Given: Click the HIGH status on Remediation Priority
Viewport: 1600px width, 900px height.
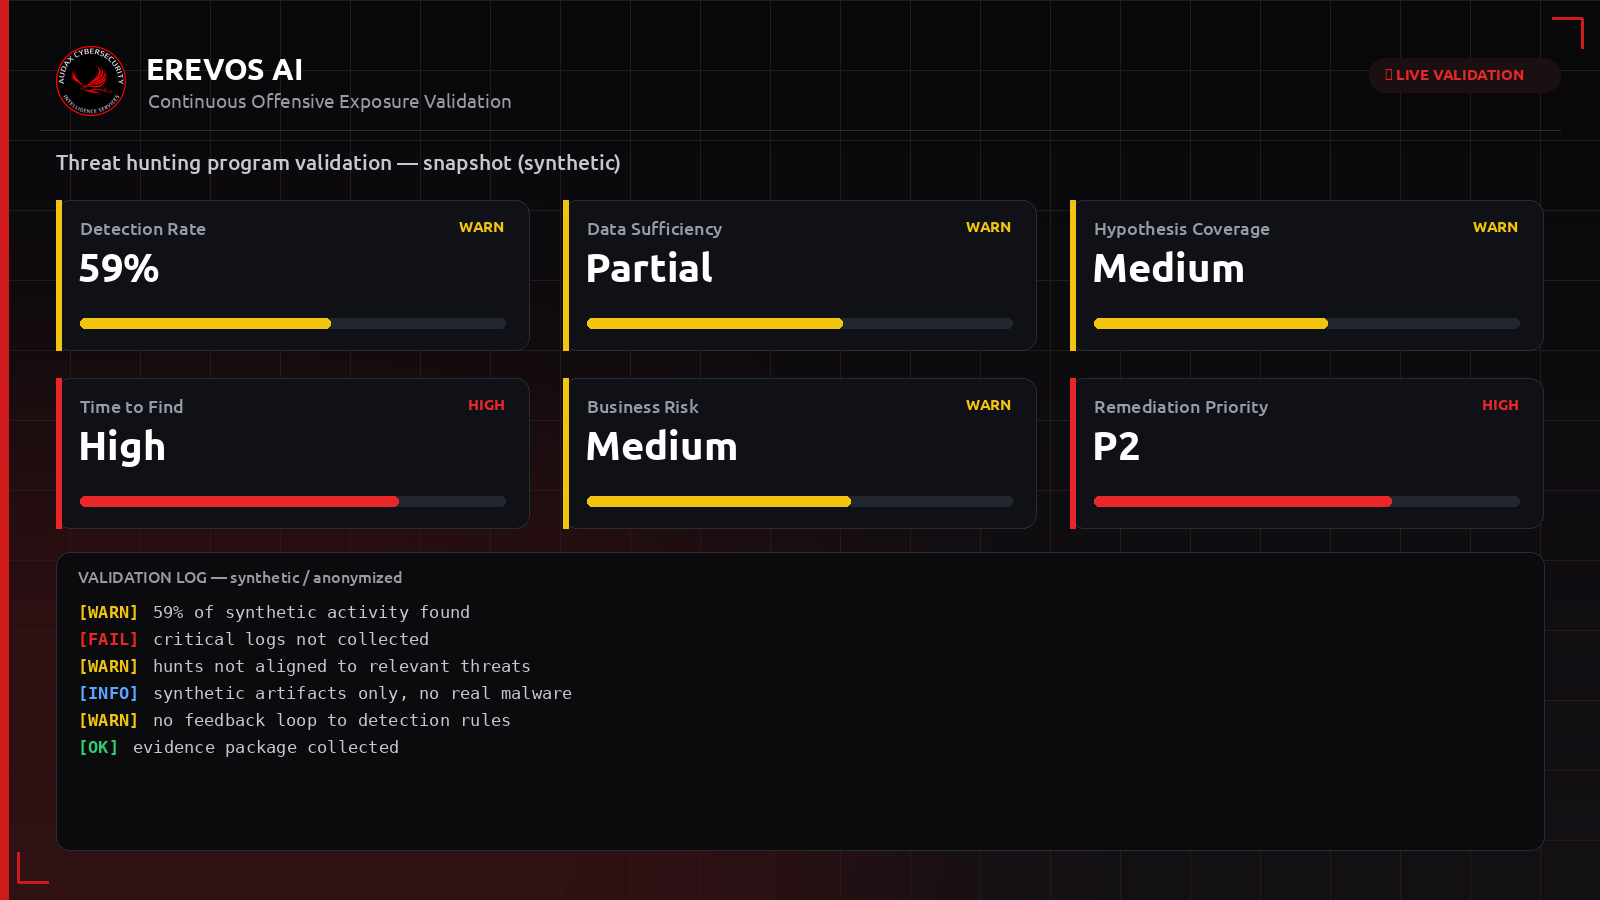Looking at the screenshot, I should [x=1500, y=405].
